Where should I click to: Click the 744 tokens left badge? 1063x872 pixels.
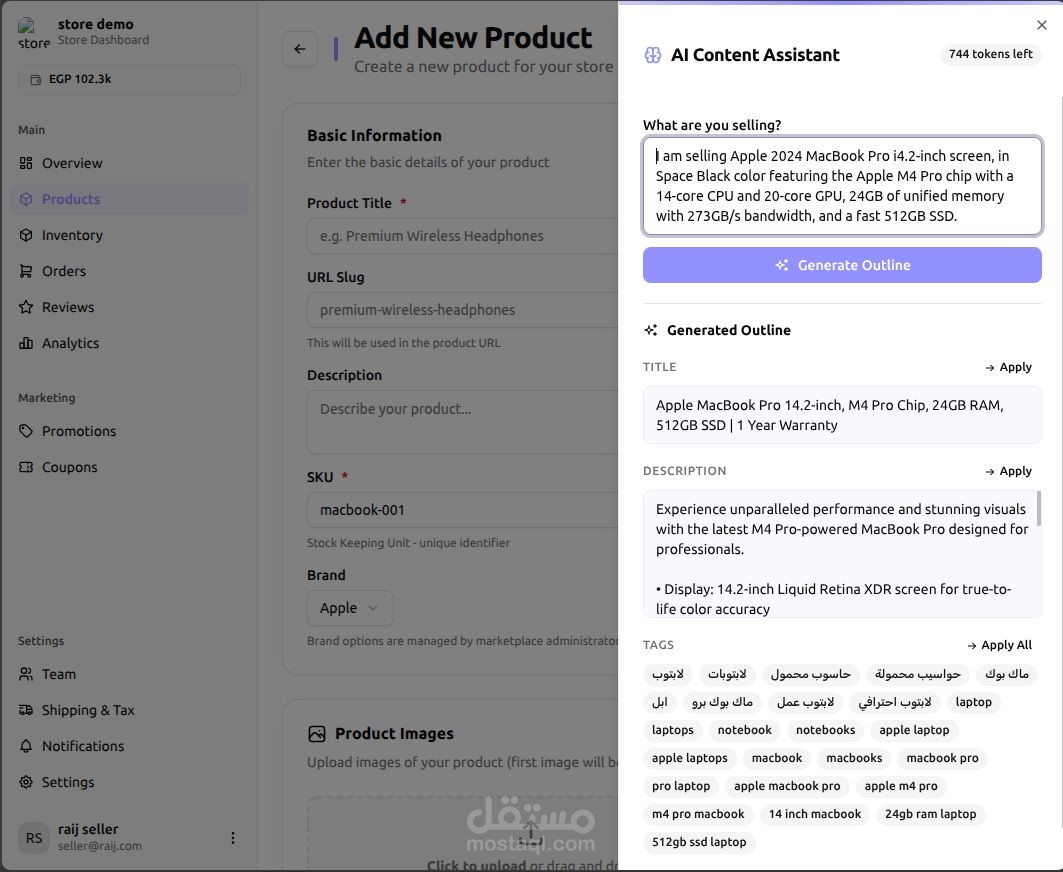[x=990, y=54]
